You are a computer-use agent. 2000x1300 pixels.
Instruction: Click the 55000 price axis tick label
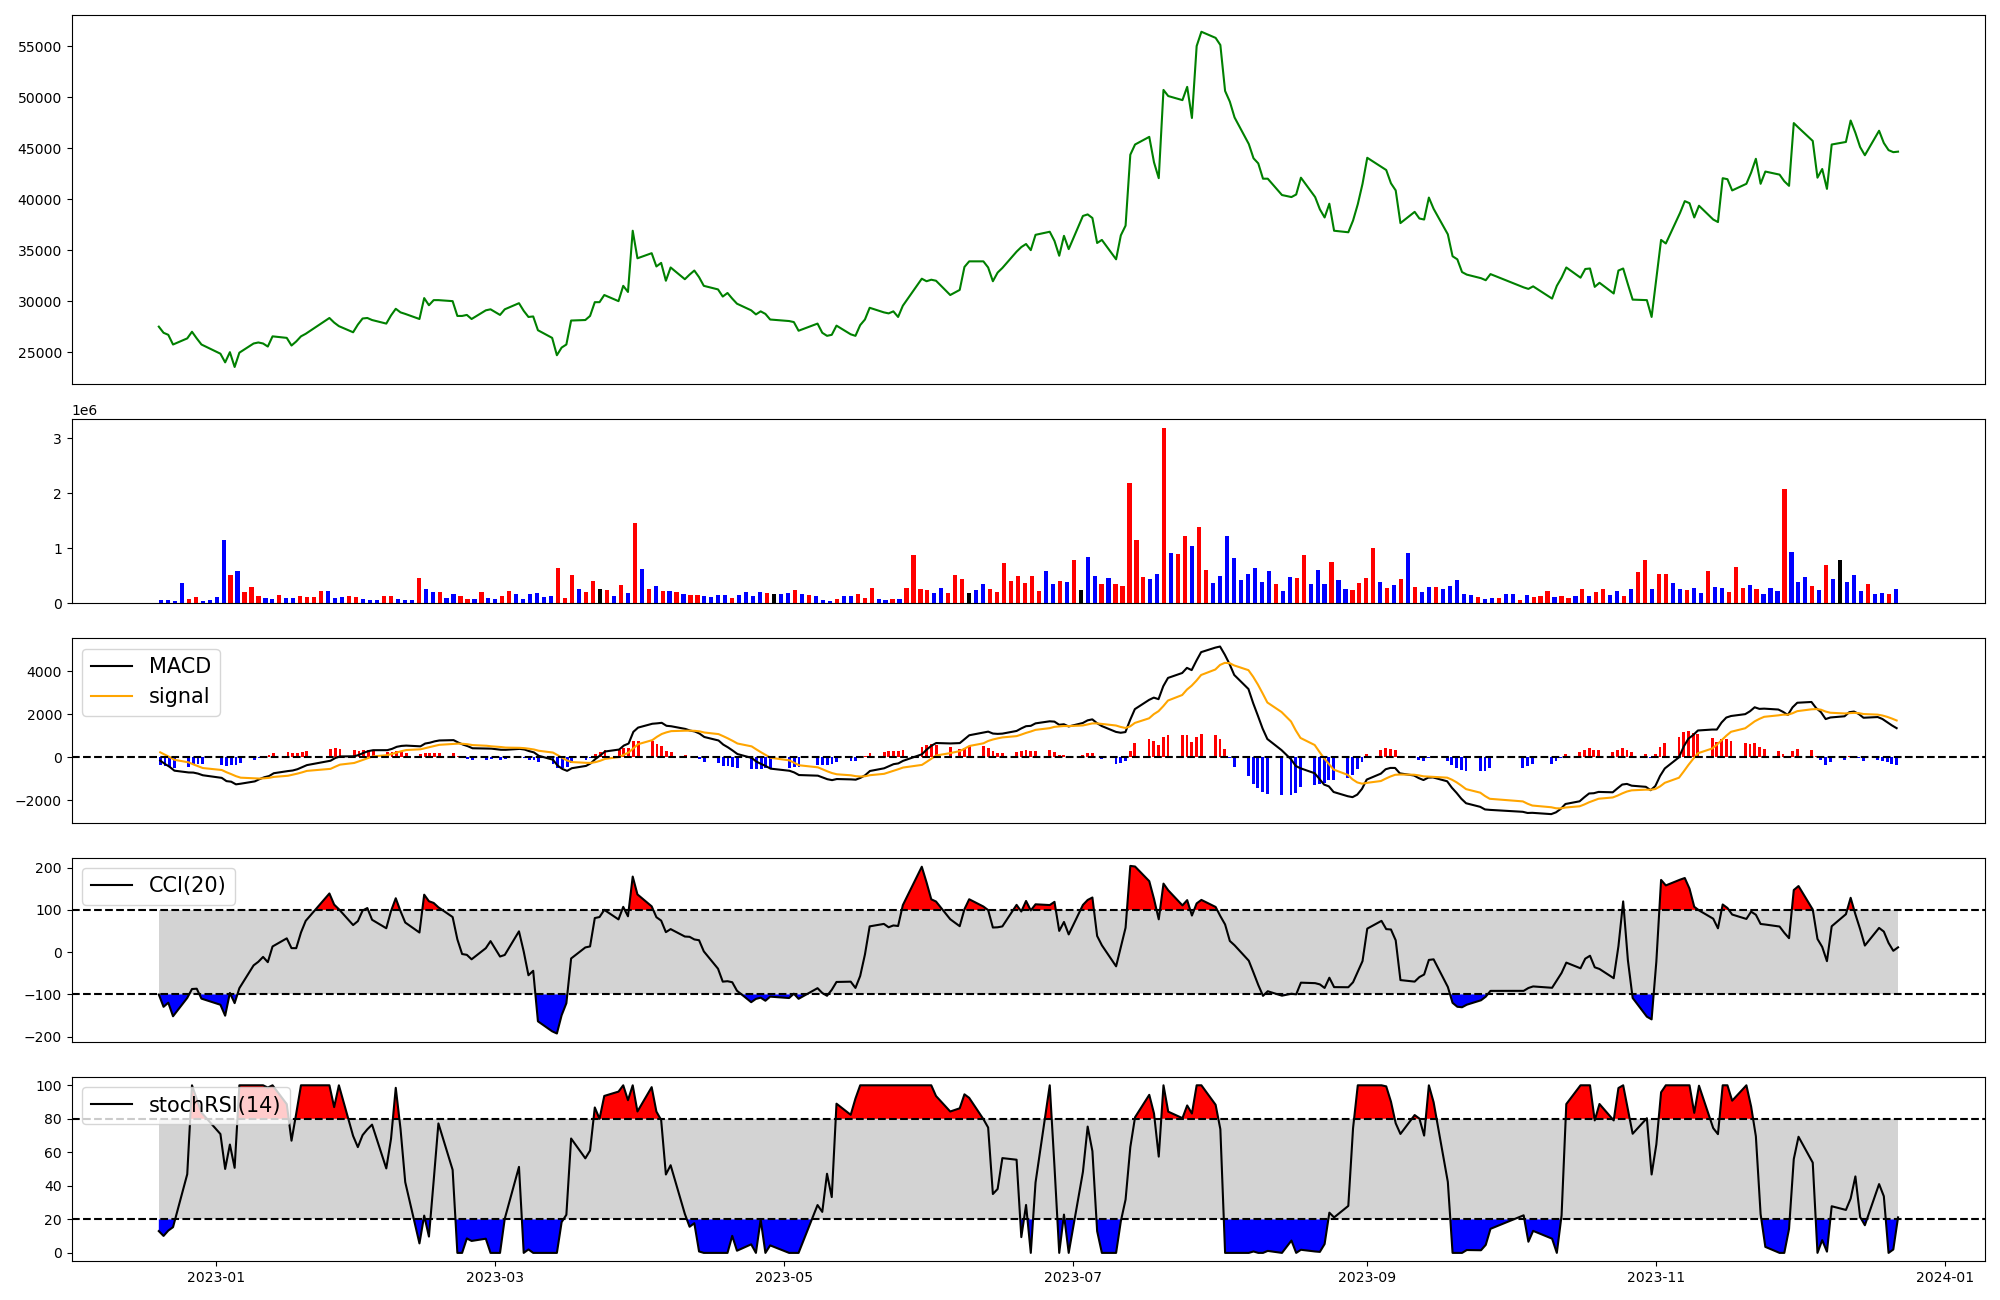click(40, 47)
